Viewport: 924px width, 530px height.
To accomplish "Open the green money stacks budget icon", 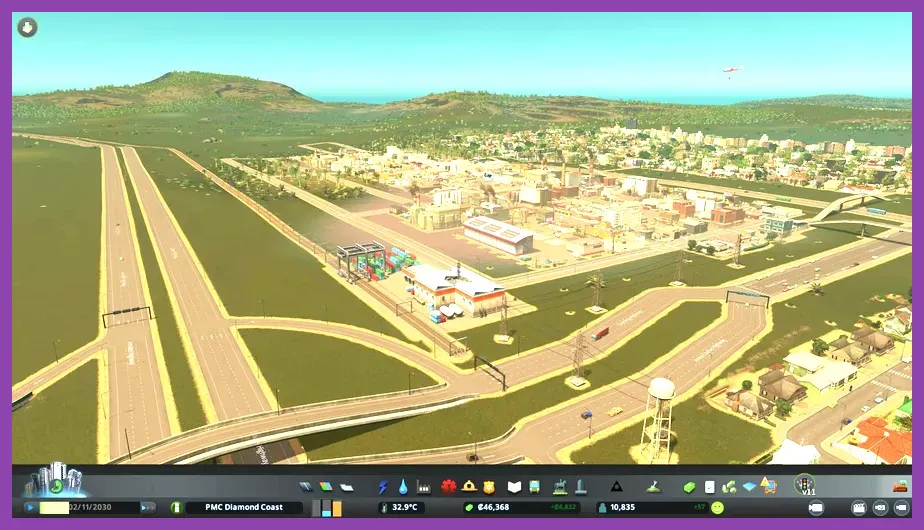I will (x=730, y=487).
